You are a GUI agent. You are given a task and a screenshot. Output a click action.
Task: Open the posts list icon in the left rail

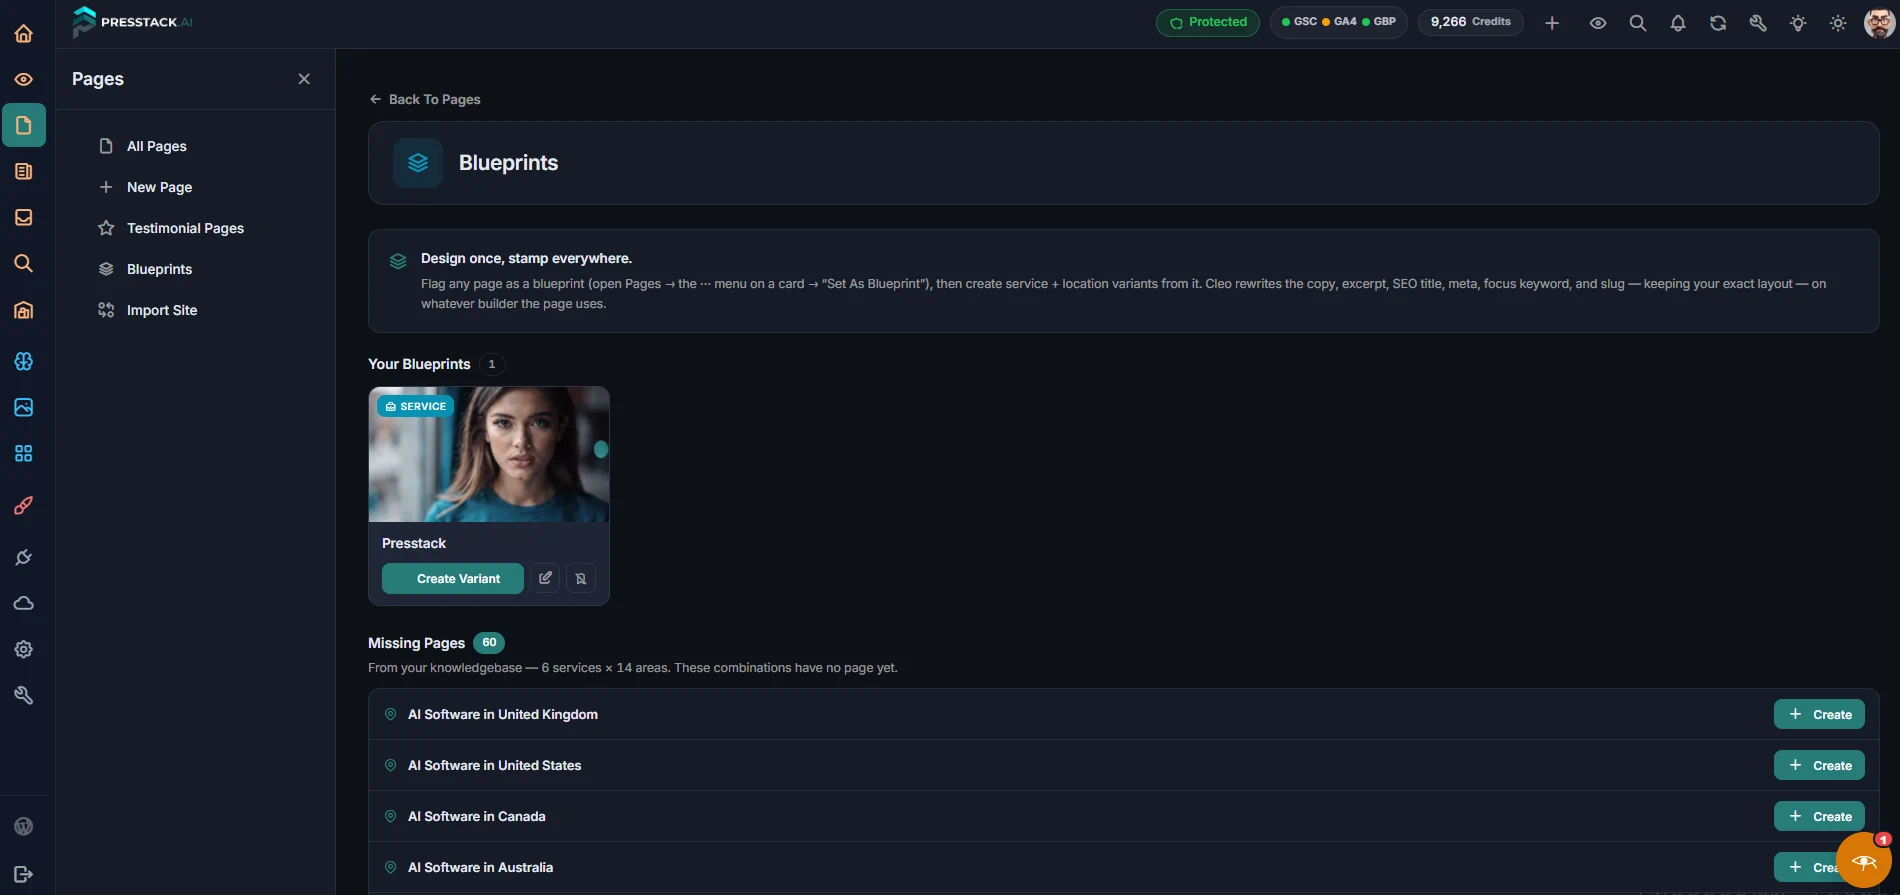24,171
